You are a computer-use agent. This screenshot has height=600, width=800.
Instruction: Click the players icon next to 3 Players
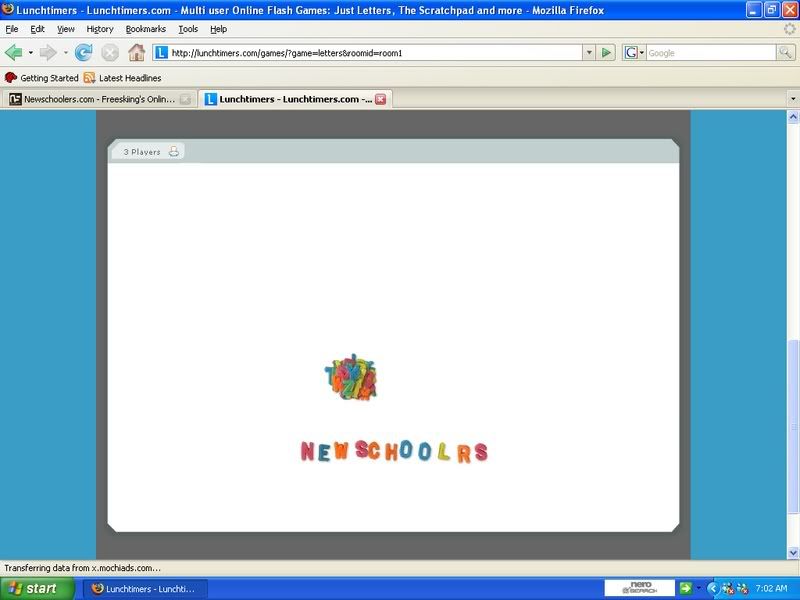(x=173, y=152)
